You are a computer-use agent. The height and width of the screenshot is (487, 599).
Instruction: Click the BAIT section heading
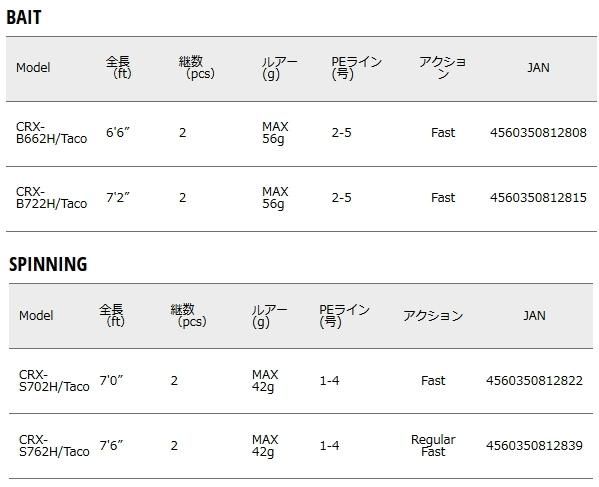click(24, 17)
